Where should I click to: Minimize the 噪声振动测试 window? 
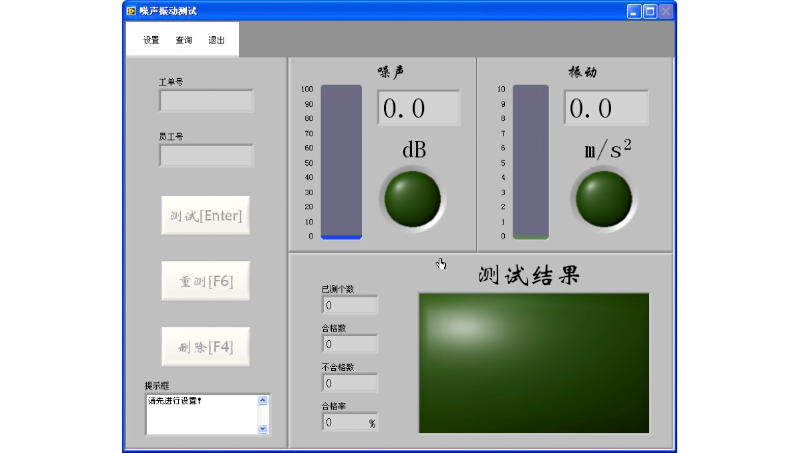click(634, 11)
